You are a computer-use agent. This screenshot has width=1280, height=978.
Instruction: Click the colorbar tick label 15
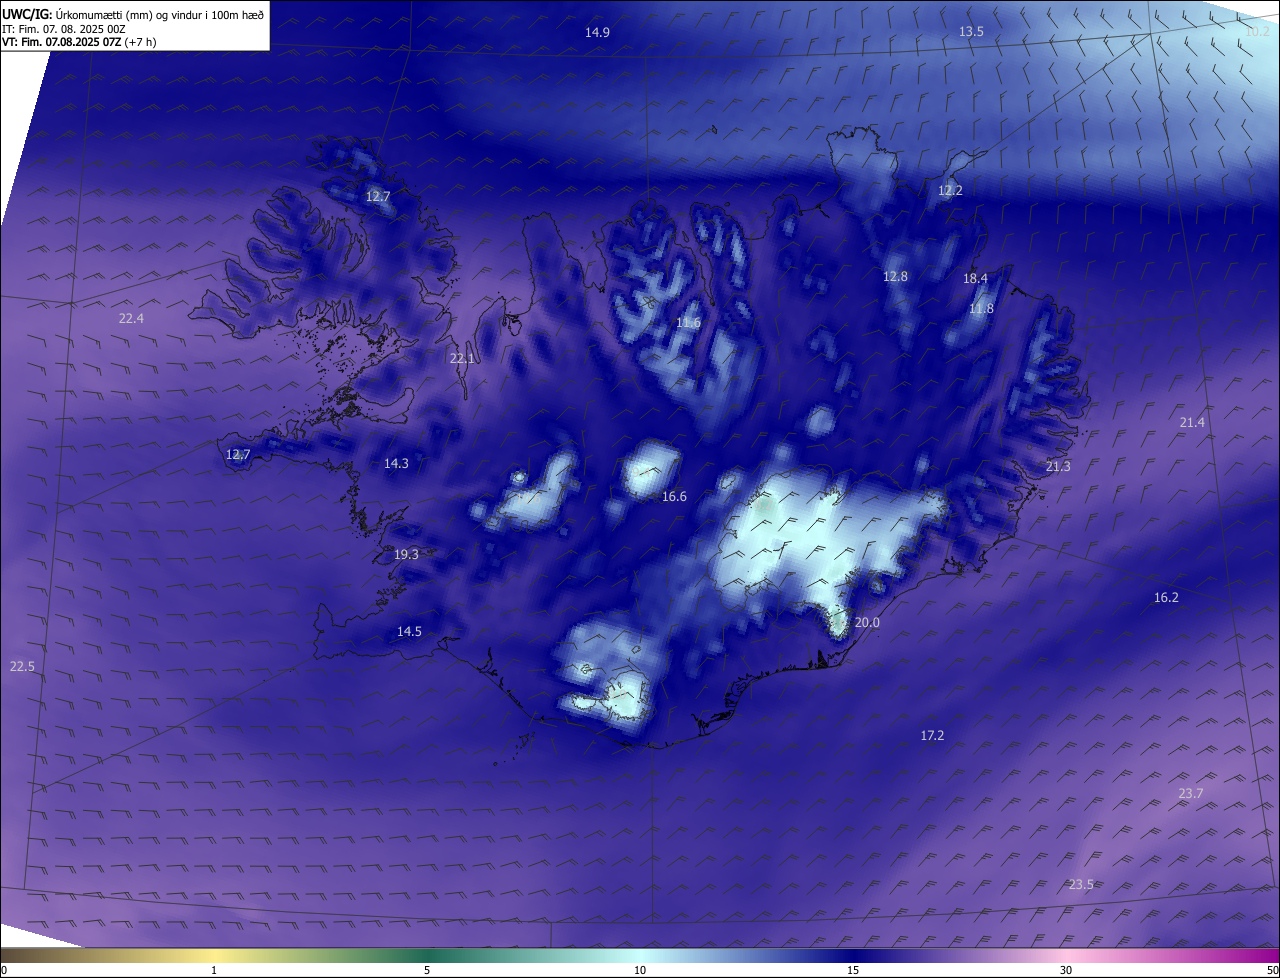853,970
